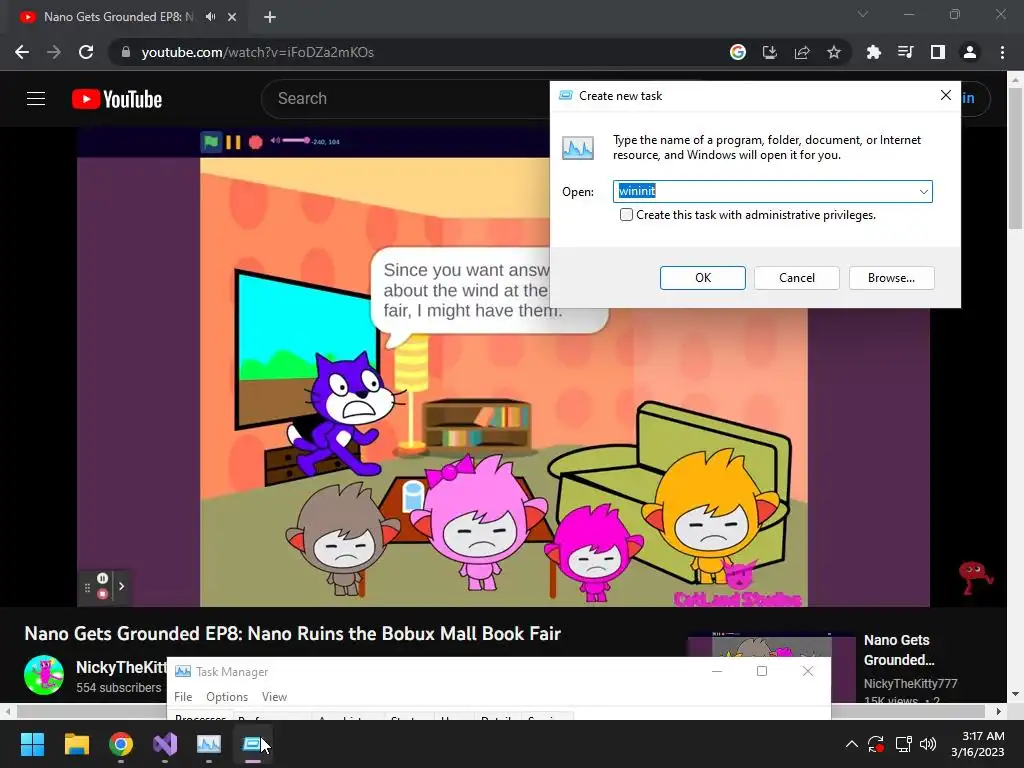Share this page via the share icon
This screenshot has height=768, width=1024.
coord(802,52)
